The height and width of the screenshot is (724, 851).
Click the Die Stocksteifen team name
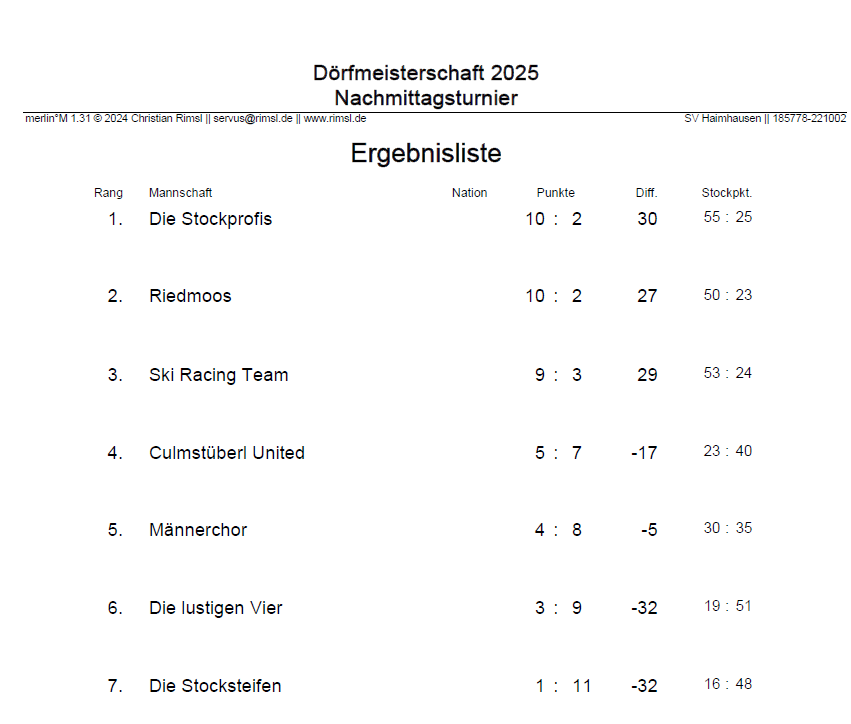215,686
